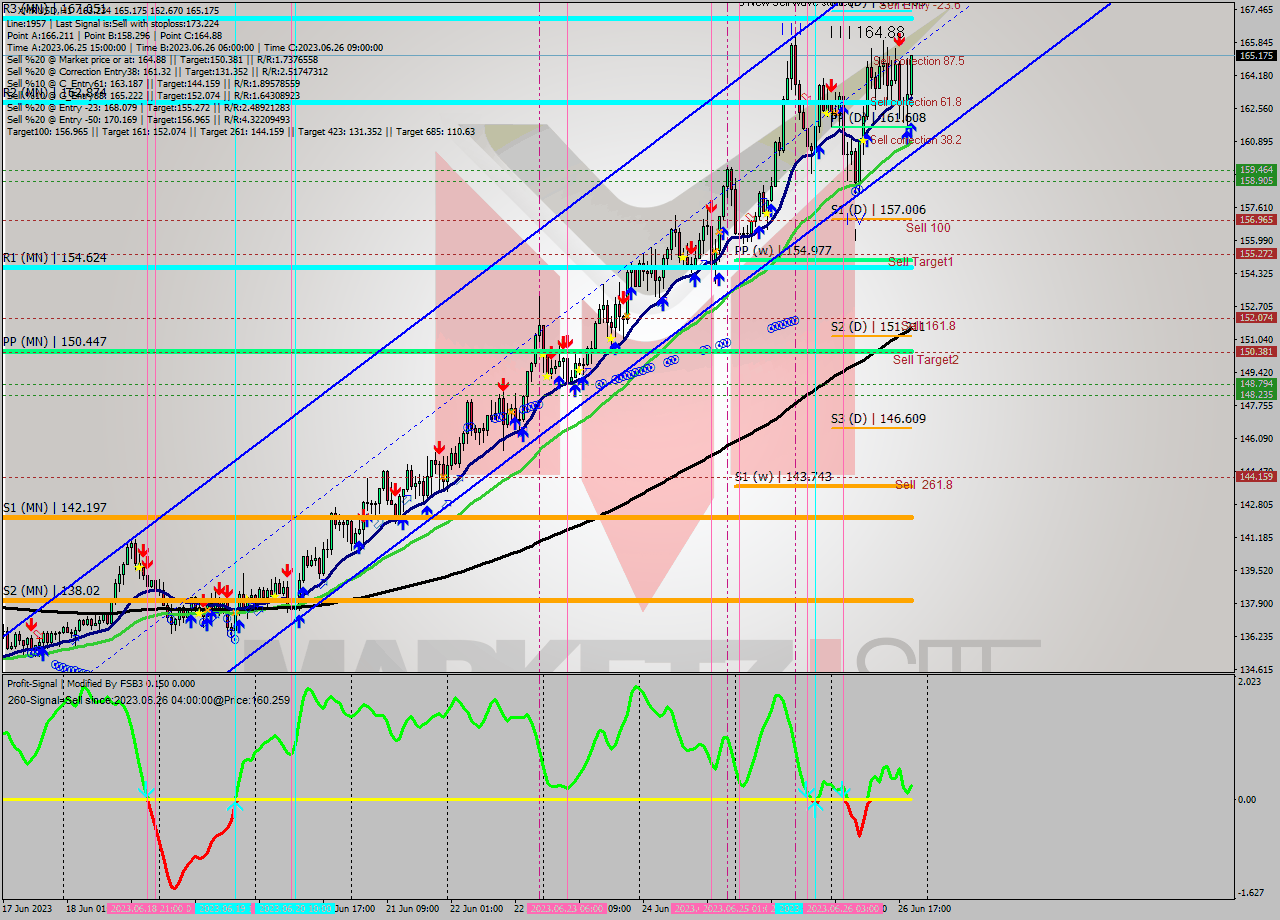Click the 22 Jun 01:00 date on the time axis
The width and height of the screenshot is (1280, 920).
point(476,909)
